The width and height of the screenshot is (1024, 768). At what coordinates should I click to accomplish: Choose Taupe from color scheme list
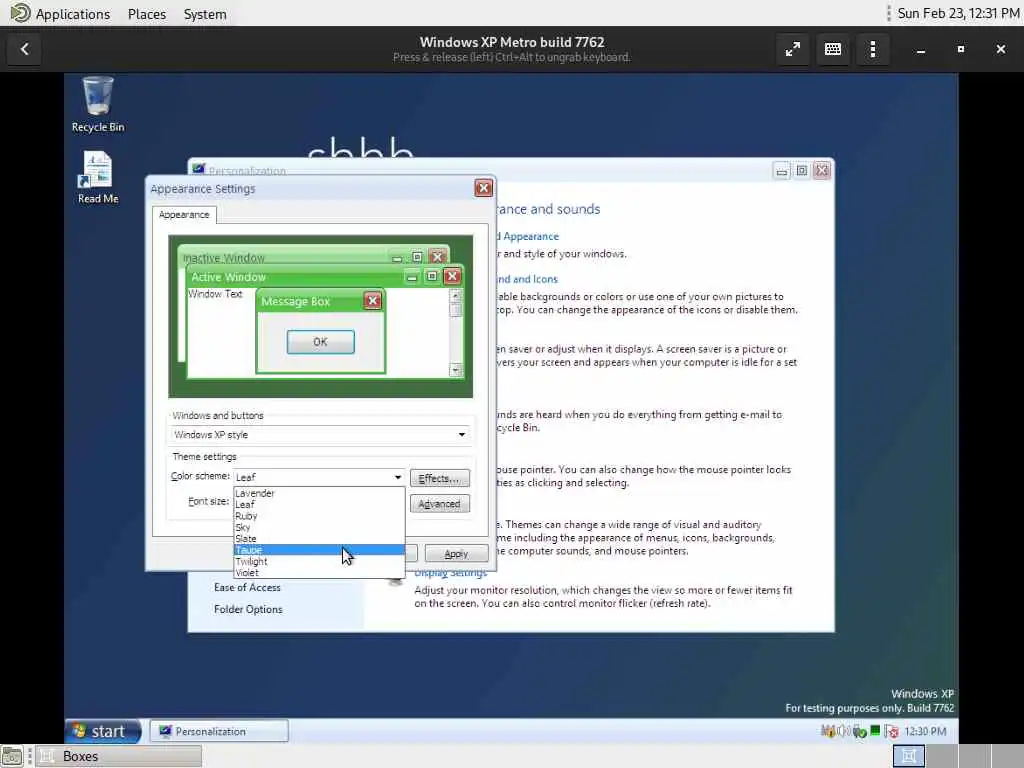pos(319,550)
